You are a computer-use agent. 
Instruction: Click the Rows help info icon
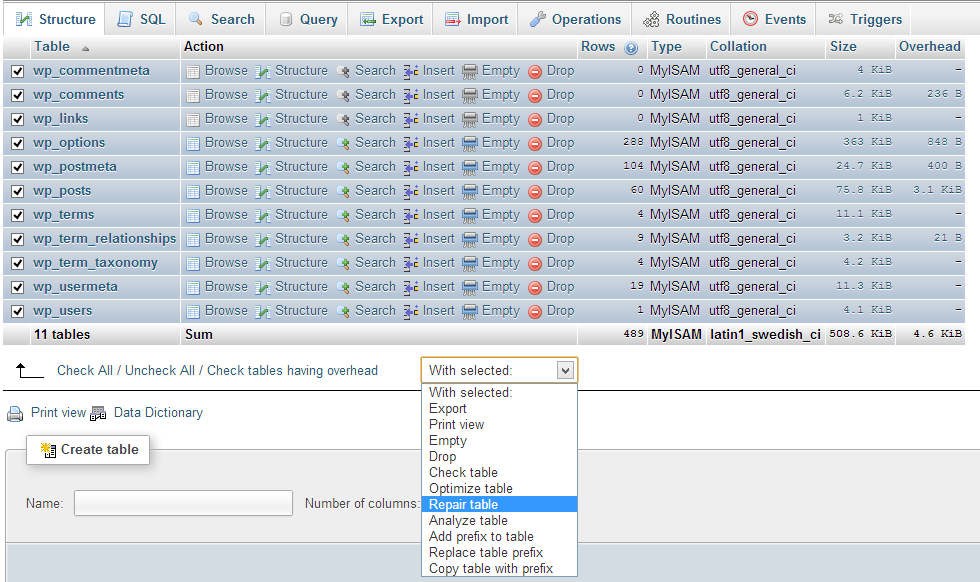click(x=631, y=48)
